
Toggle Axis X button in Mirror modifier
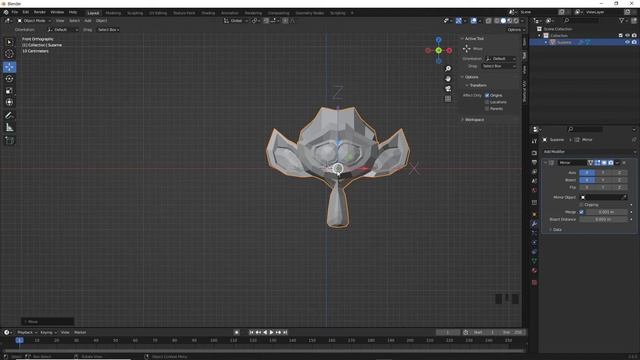coord(587,173)
